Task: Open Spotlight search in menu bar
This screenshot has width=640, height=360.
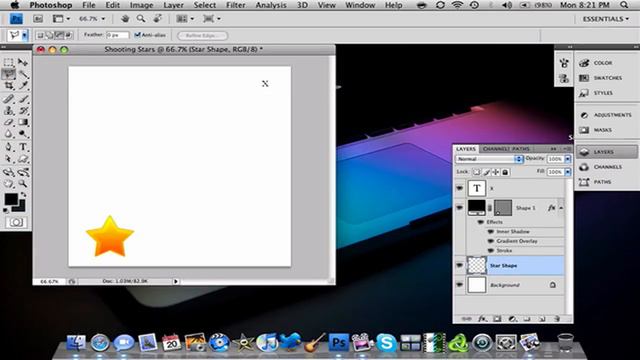Action: 624,5
